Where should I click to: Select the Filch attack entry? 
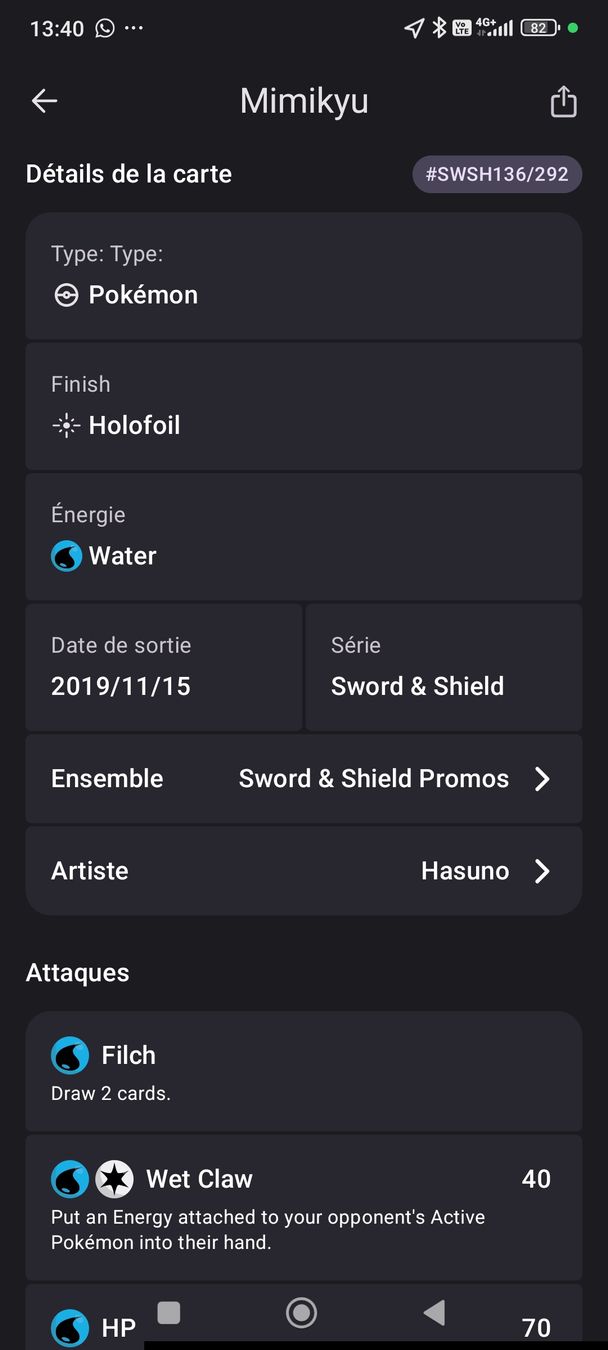304,1071
